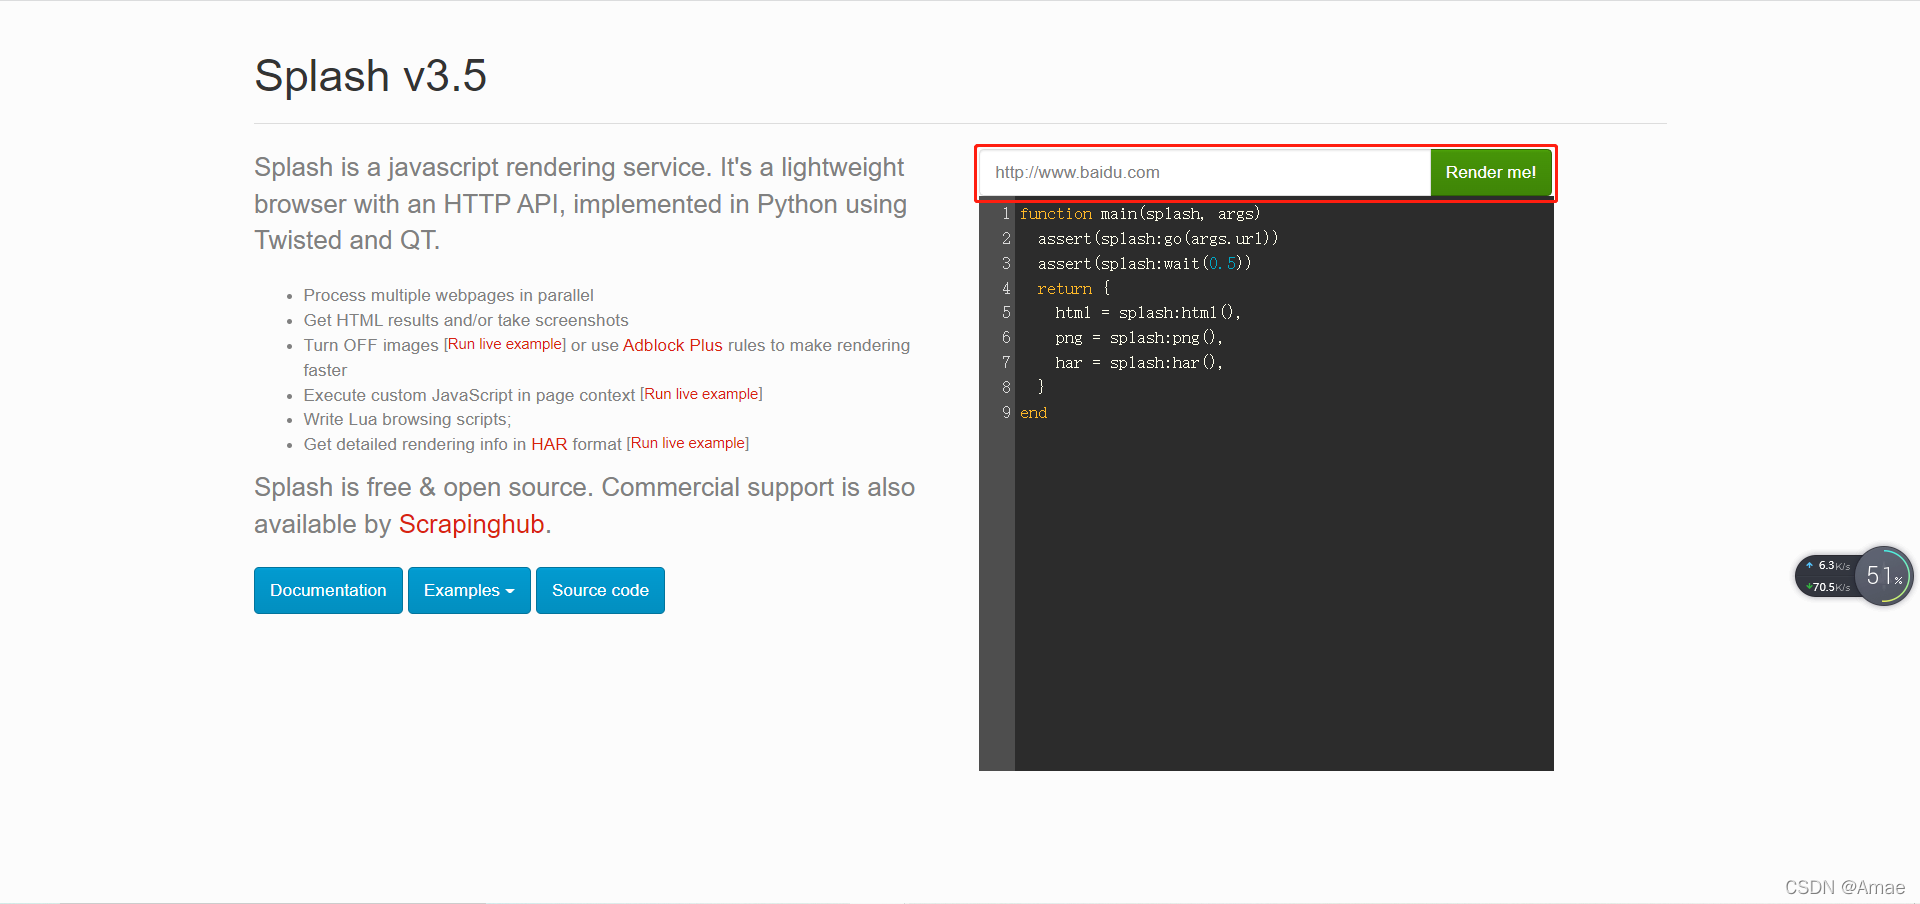Run live example for custom JavaScript execution

(x=701, y=394)
